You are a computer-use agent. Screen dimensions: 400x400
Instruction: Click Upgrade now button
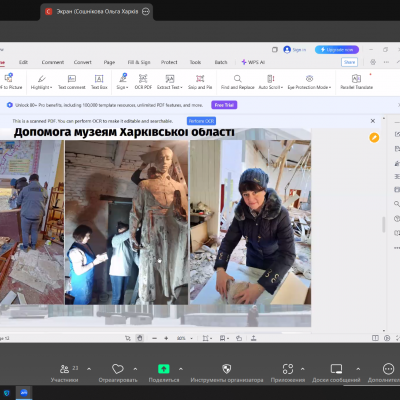[337, 50]
